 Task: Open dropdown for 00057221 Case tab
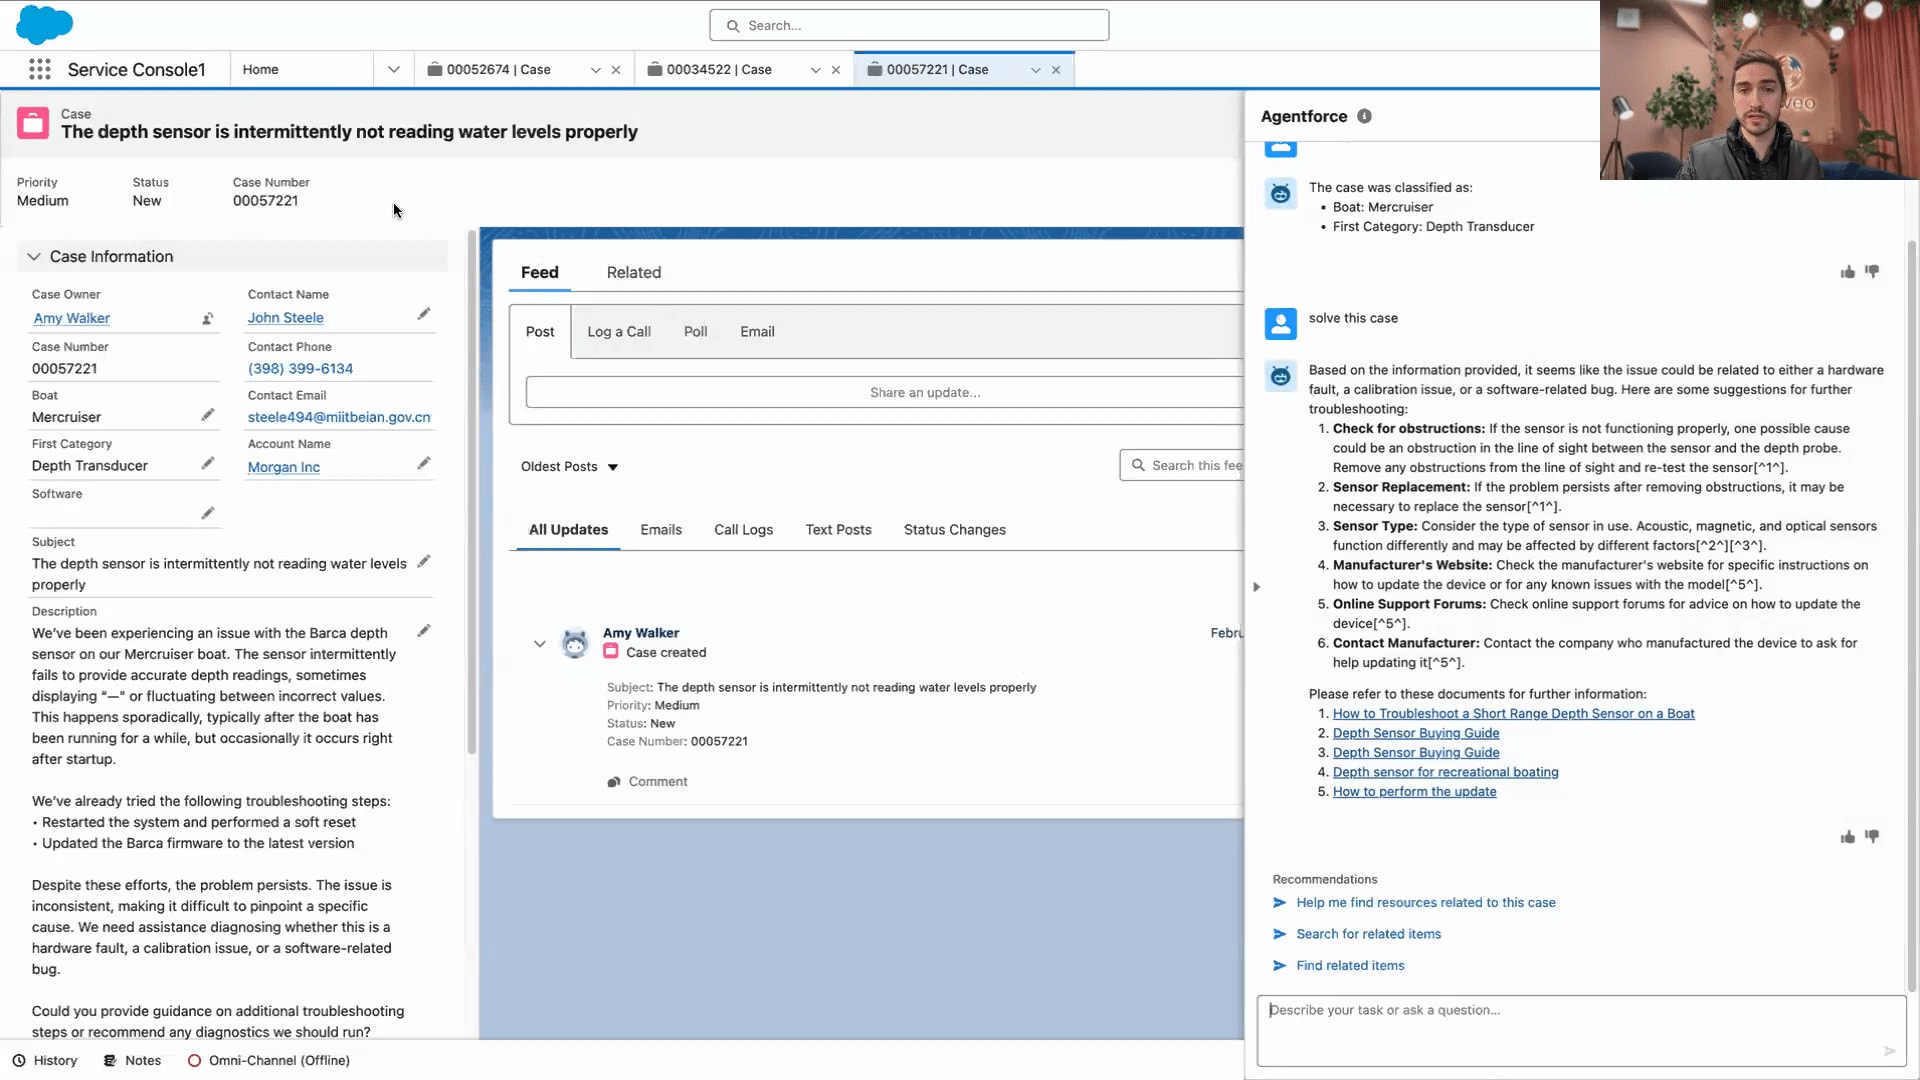[1036, 70]
